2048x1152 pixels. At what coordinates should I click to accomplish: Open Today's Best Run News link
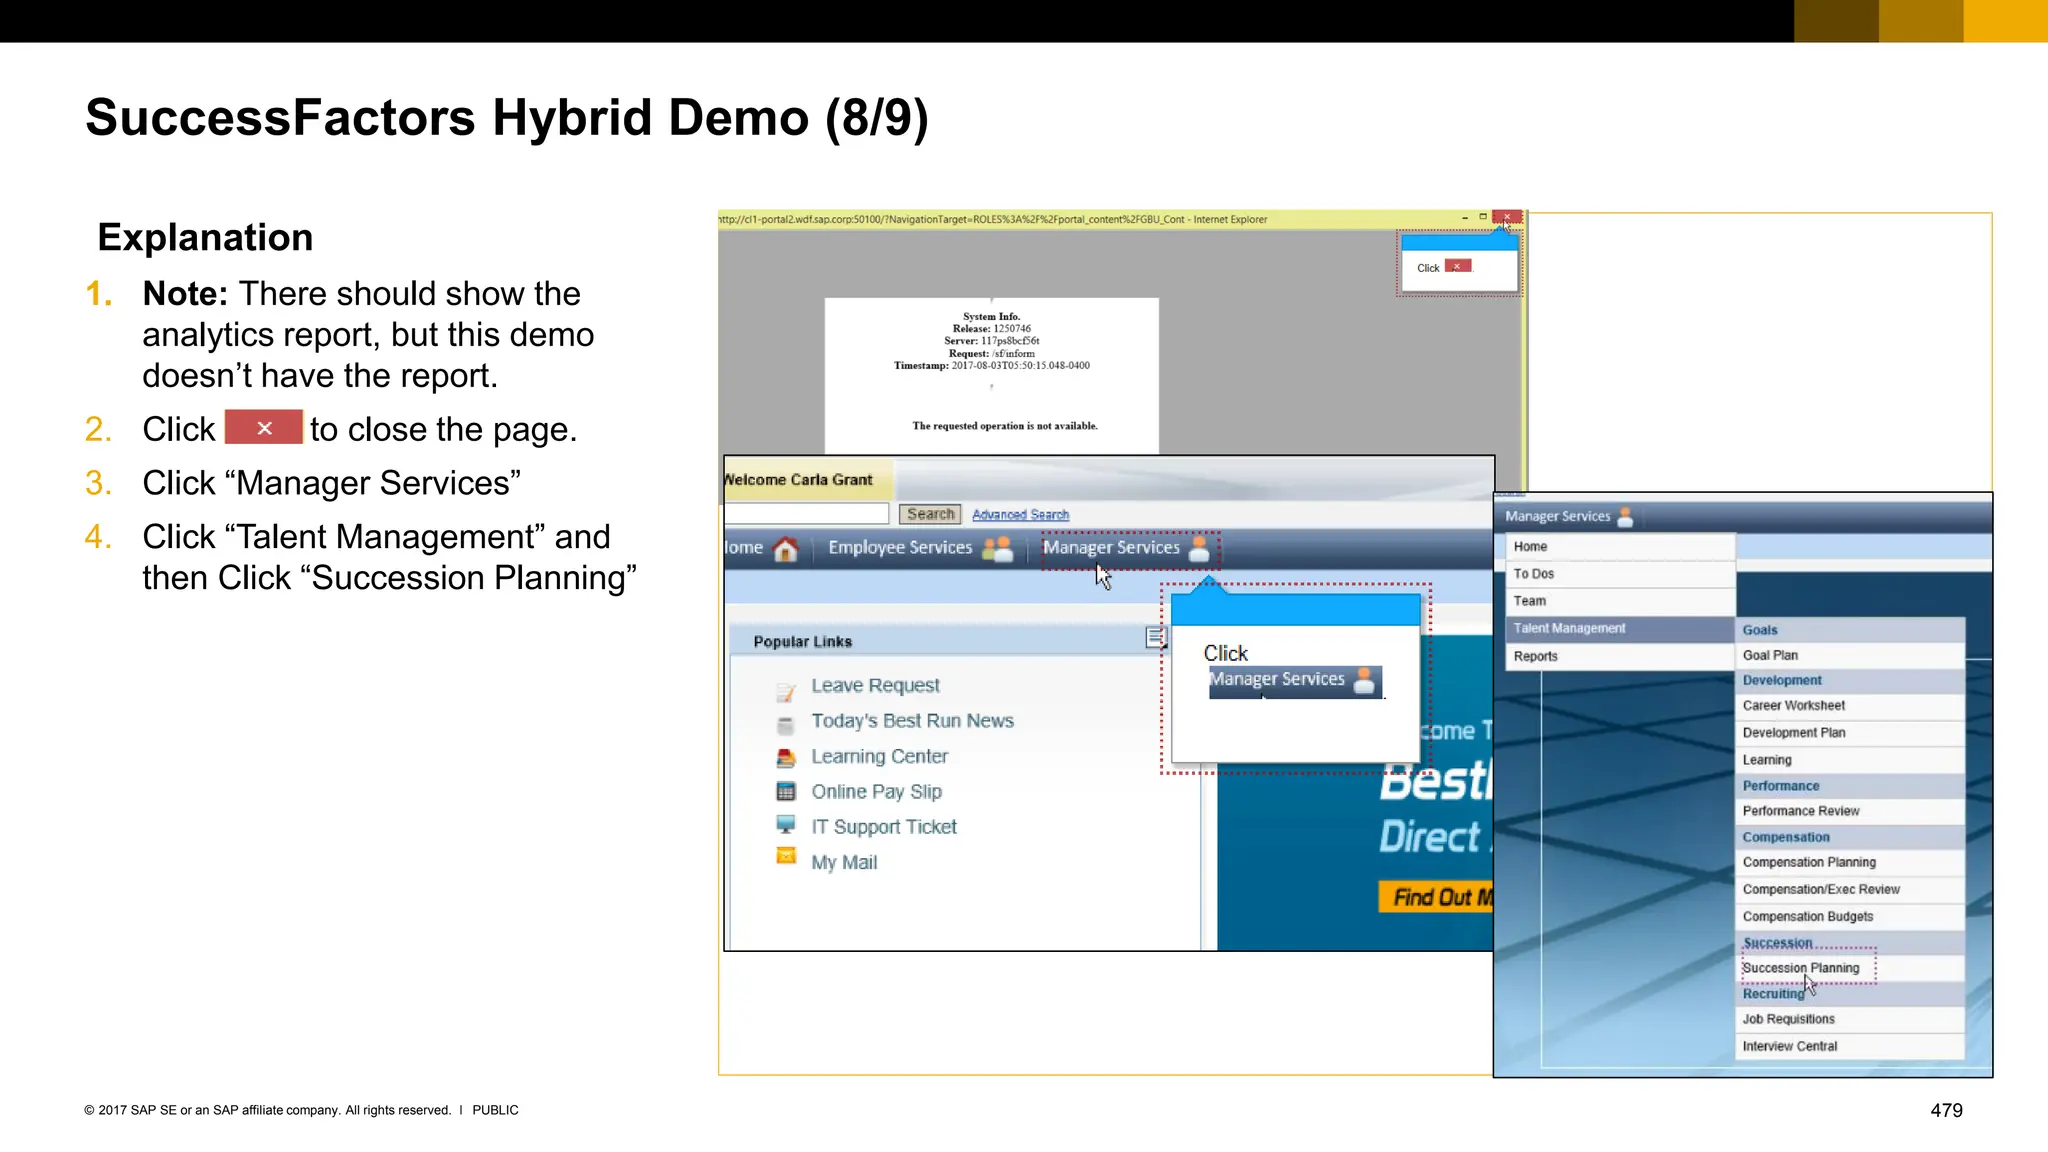(x=912, y=721)
